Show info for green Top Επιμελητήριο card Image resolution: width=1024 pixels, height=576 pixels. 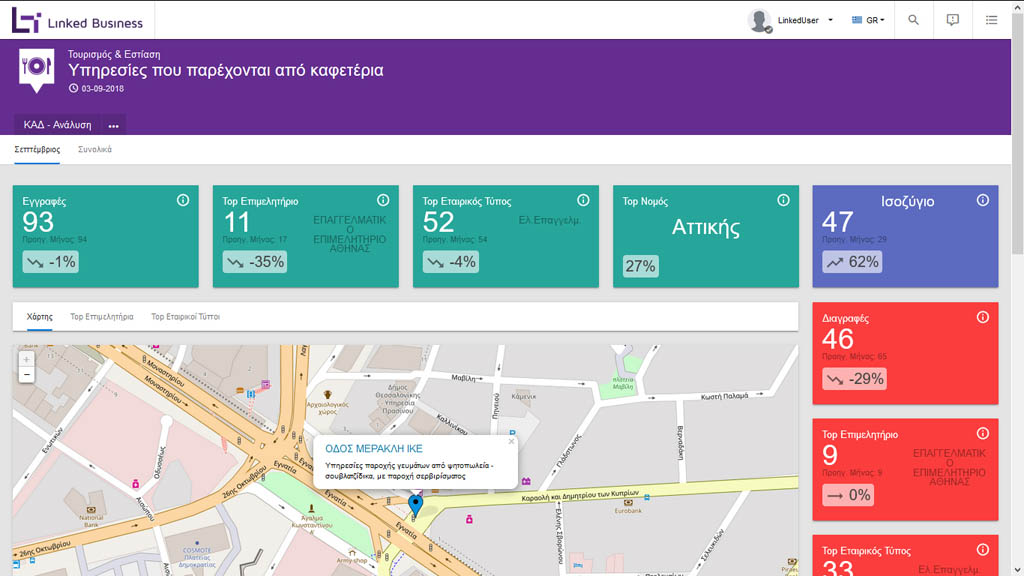[383, 200]
